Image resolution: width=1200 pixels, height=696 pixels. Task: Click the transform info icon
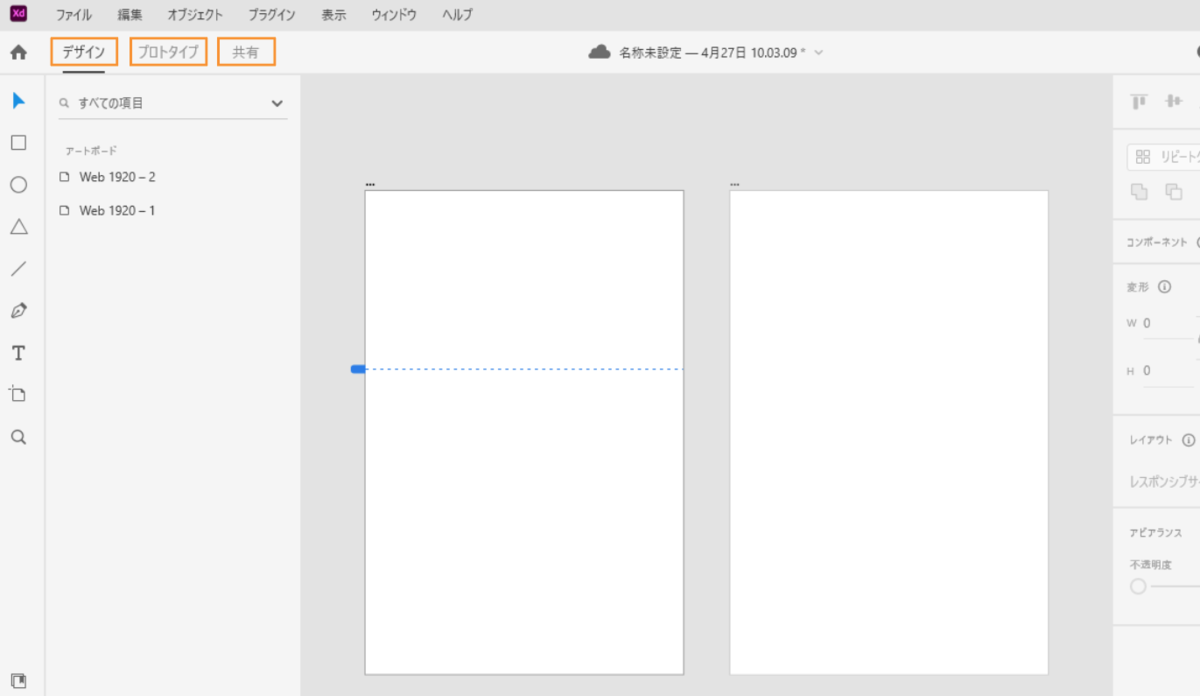tap(1164, 287)
